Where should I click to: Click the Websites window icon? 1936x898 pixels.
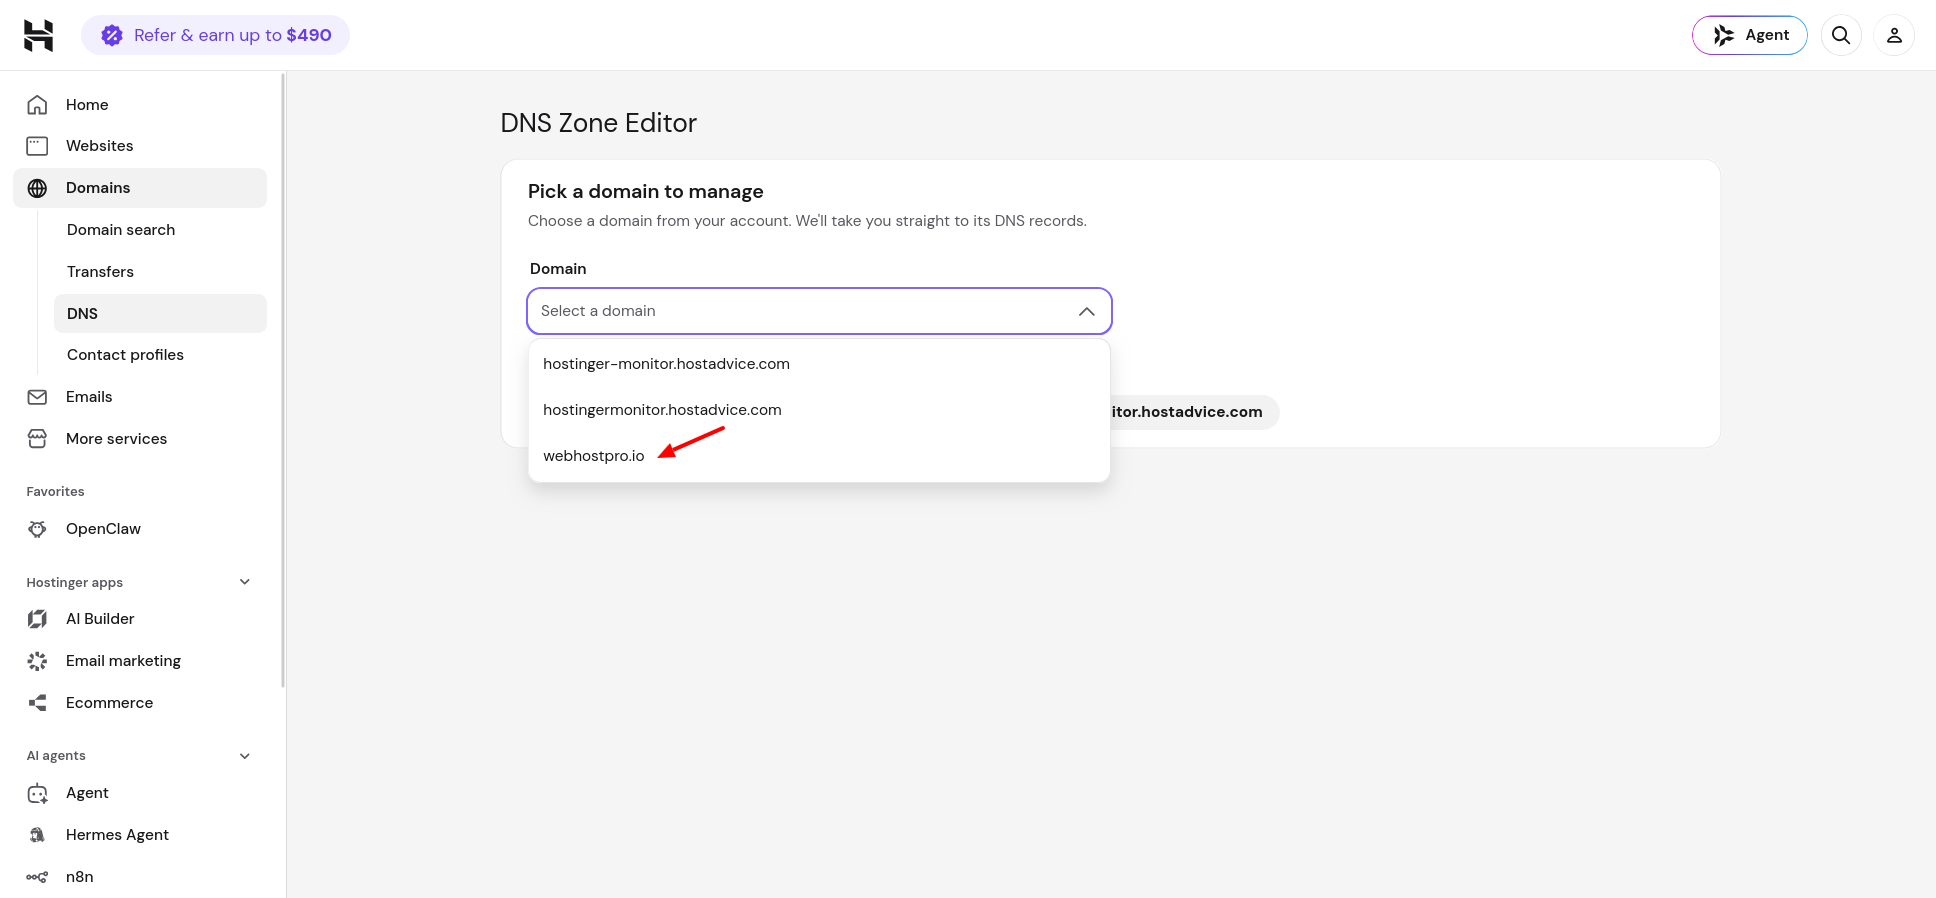click(37, 146)
